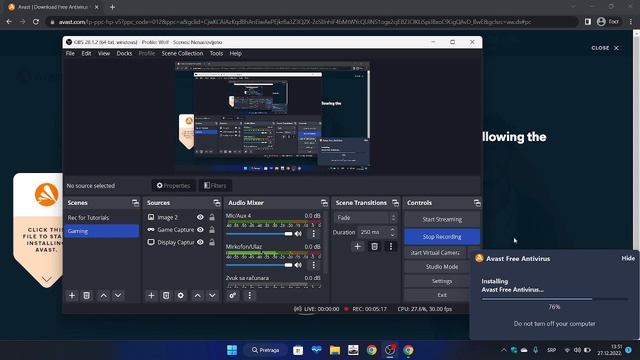The width and height of the screenshot is (640, 360).
Task: Move scene up arrow in Scenes panel
Action: click(x=104, y=295)
